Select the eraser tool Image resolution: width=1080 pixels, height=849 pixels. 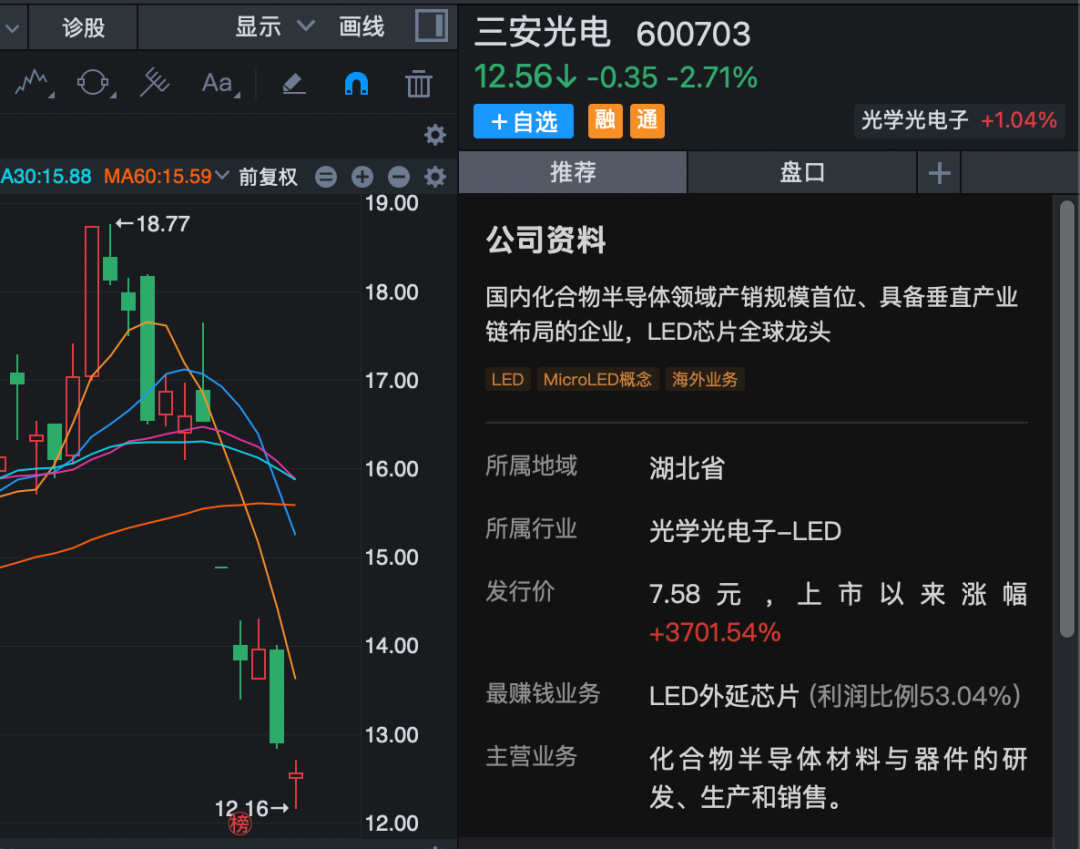click(293, 84)
